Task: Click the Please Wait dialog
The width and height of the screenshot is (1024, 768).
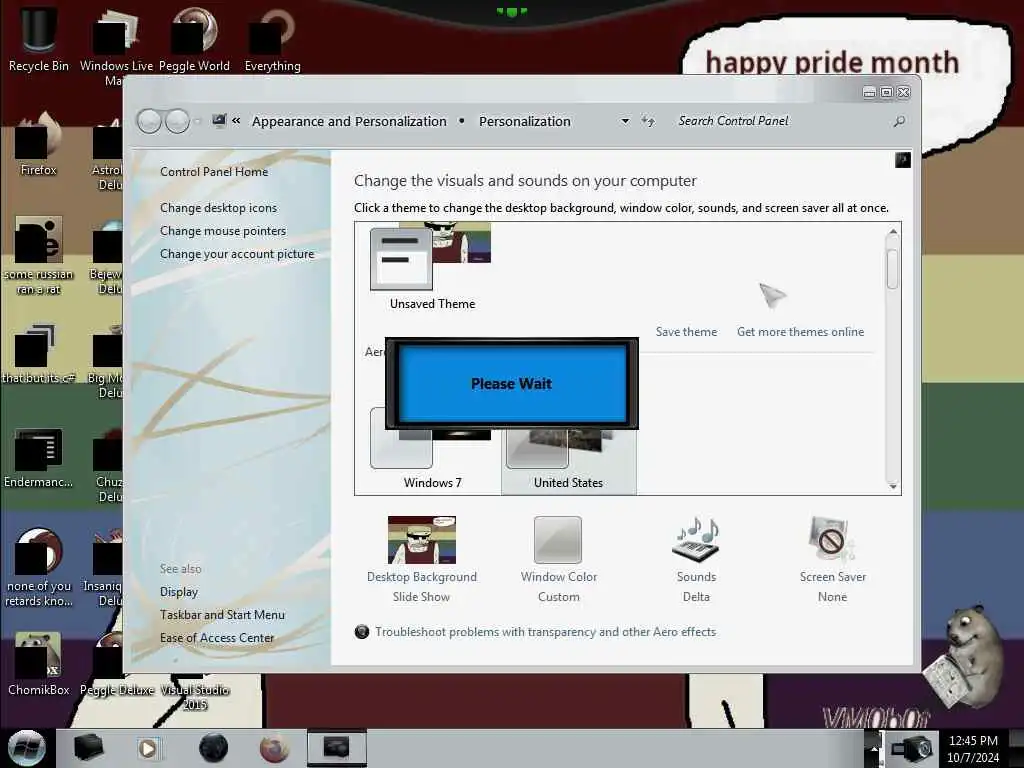Action: pos(511,383)
